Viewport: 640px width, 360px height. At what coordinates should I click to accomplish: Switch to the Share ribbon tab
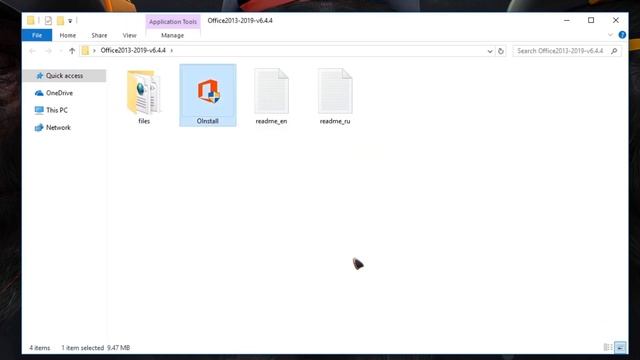click(99, 36)
